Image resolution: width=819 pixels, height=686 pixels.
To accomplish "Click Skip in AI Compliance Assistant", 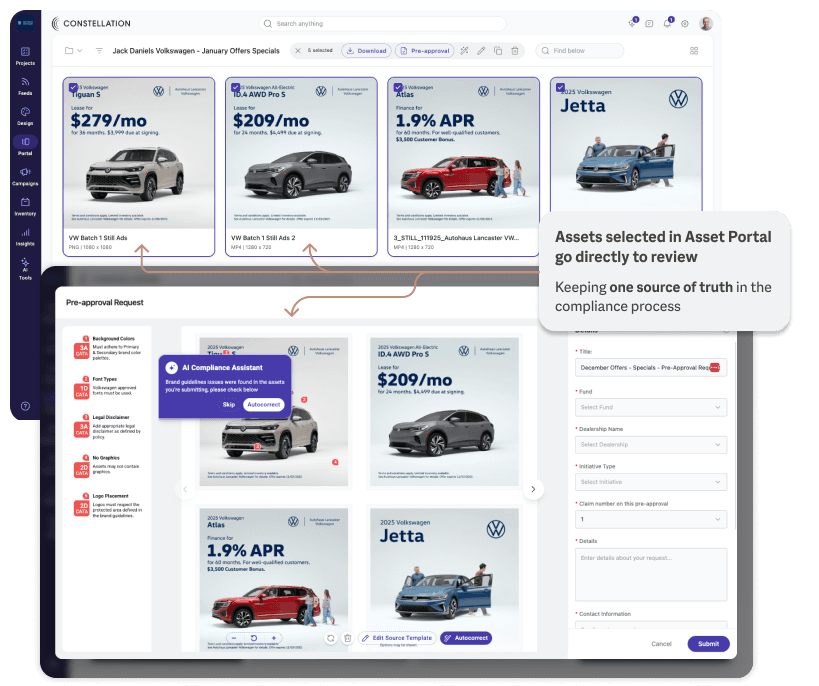I will 229,404.
